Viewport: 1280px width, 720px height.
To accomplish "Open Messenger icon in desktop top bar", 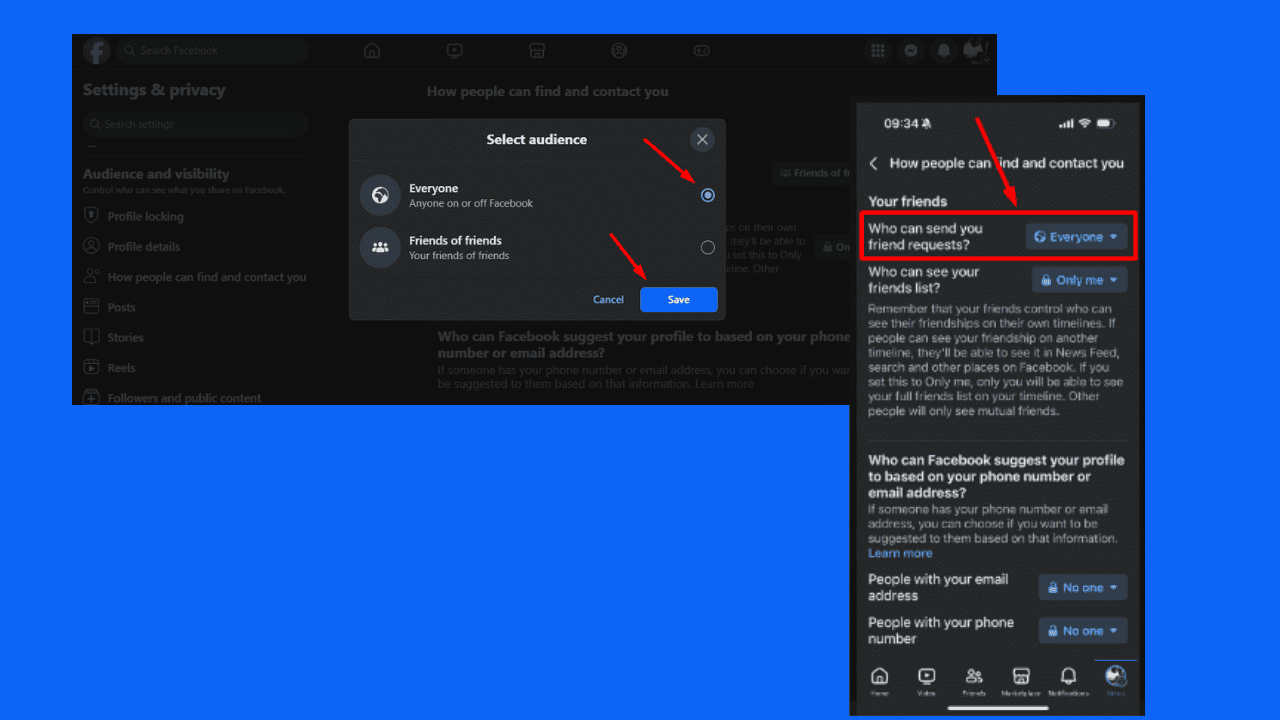I will [x=910, y=51].
